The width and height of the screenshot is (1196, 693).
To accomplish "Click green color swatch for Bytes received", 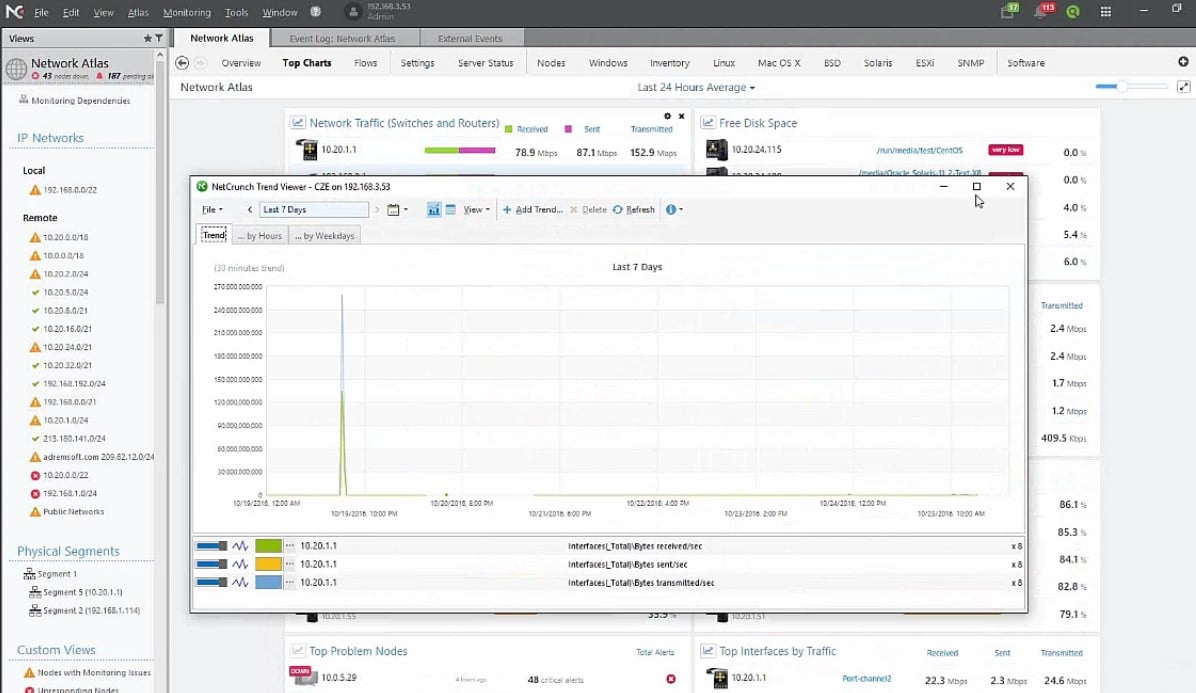I will tap(268, 546).
